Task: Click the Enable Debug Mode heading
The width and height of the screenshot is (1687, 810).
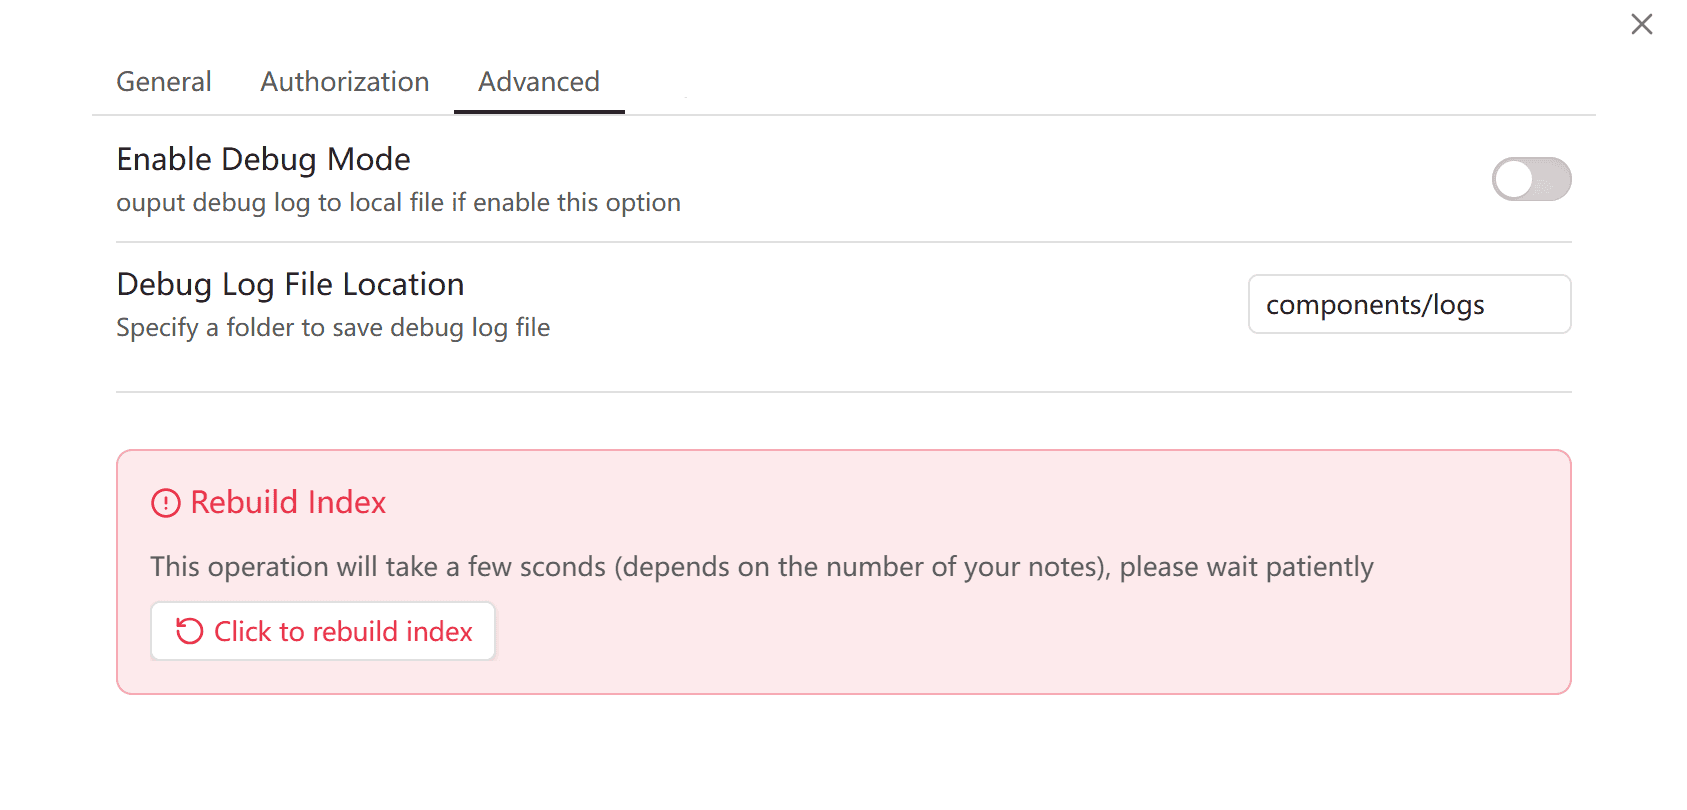Action: pyautogui.click(x=263, y=160)
